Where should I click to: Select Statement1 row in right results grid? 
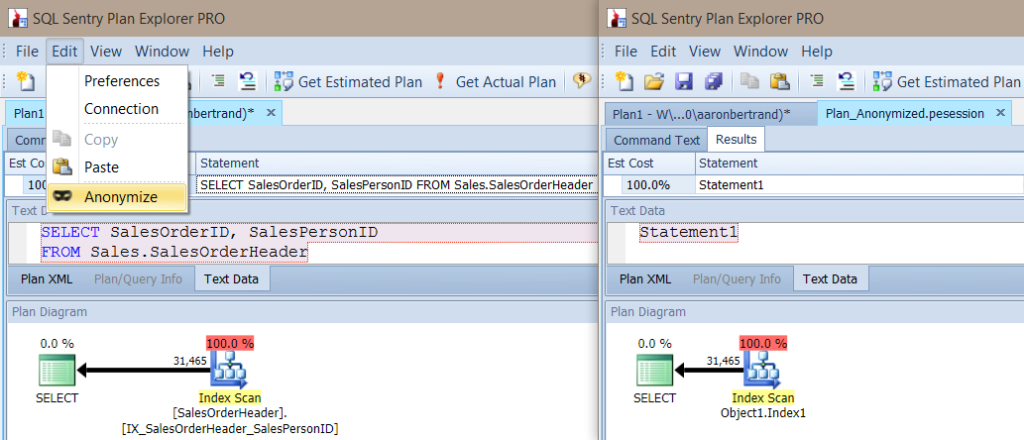[x=860, y=185]
